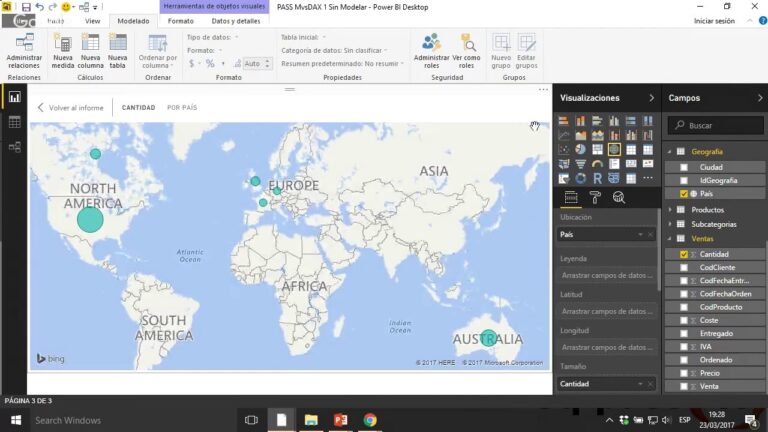Click Administrar roles button
This screenshot has height=432, width=768.
(x=432, y=51)
